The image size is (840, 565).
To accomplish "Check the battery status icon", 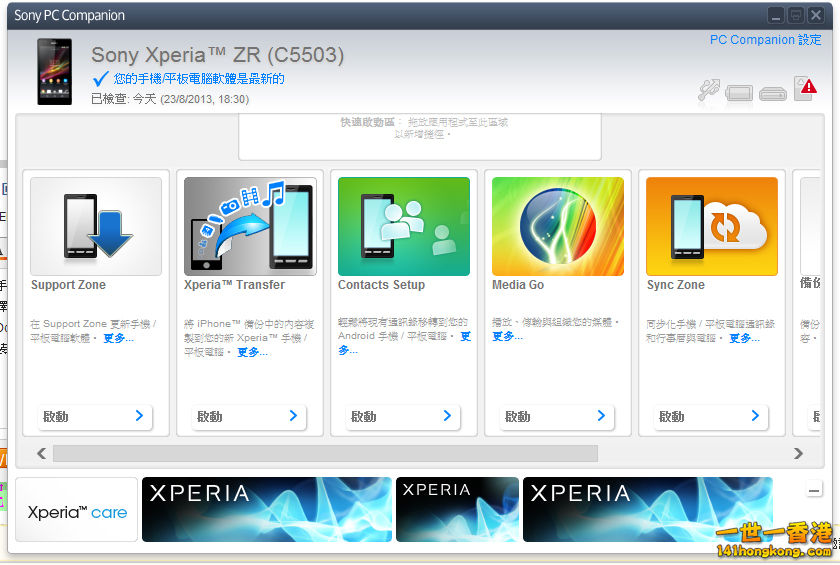I will [739, 93].
